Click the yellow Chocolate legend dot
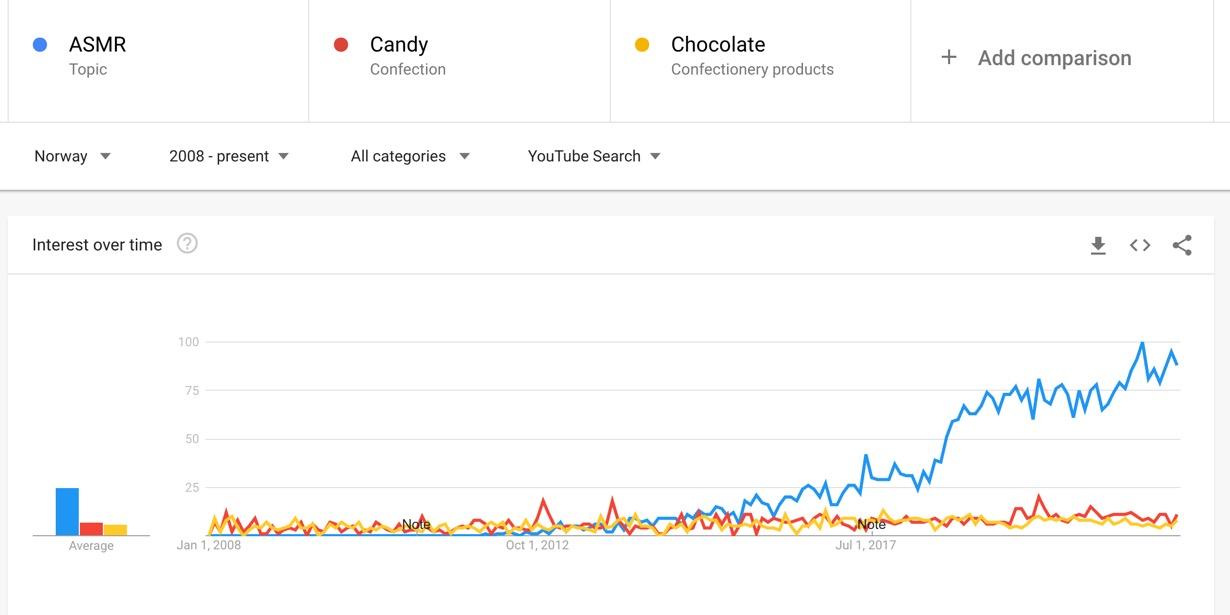The height and width of the screenshot is (615, 1230). pos(642,44)
